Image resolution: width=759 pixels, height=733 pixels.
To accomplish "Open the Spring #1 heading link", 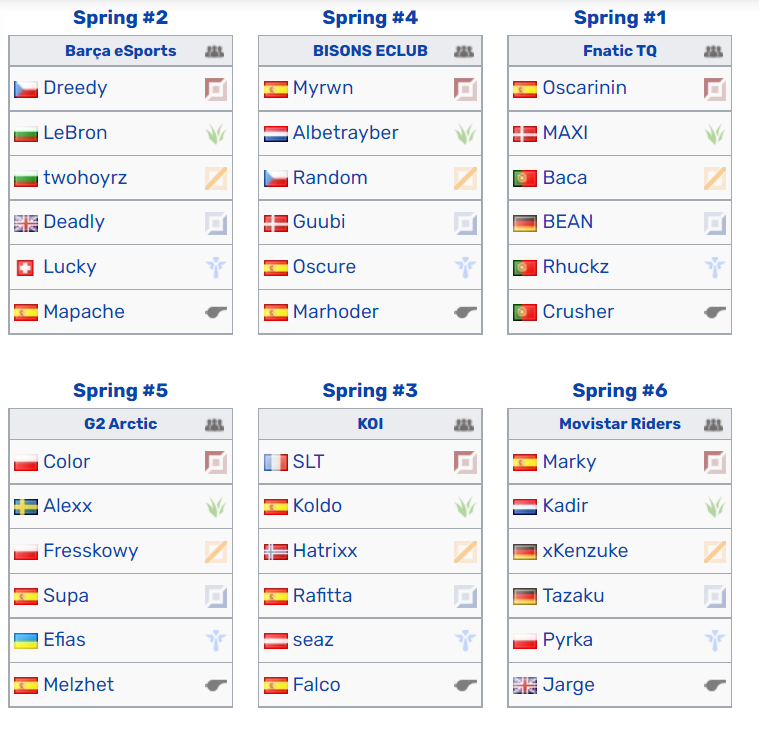I will pos(620,18).
